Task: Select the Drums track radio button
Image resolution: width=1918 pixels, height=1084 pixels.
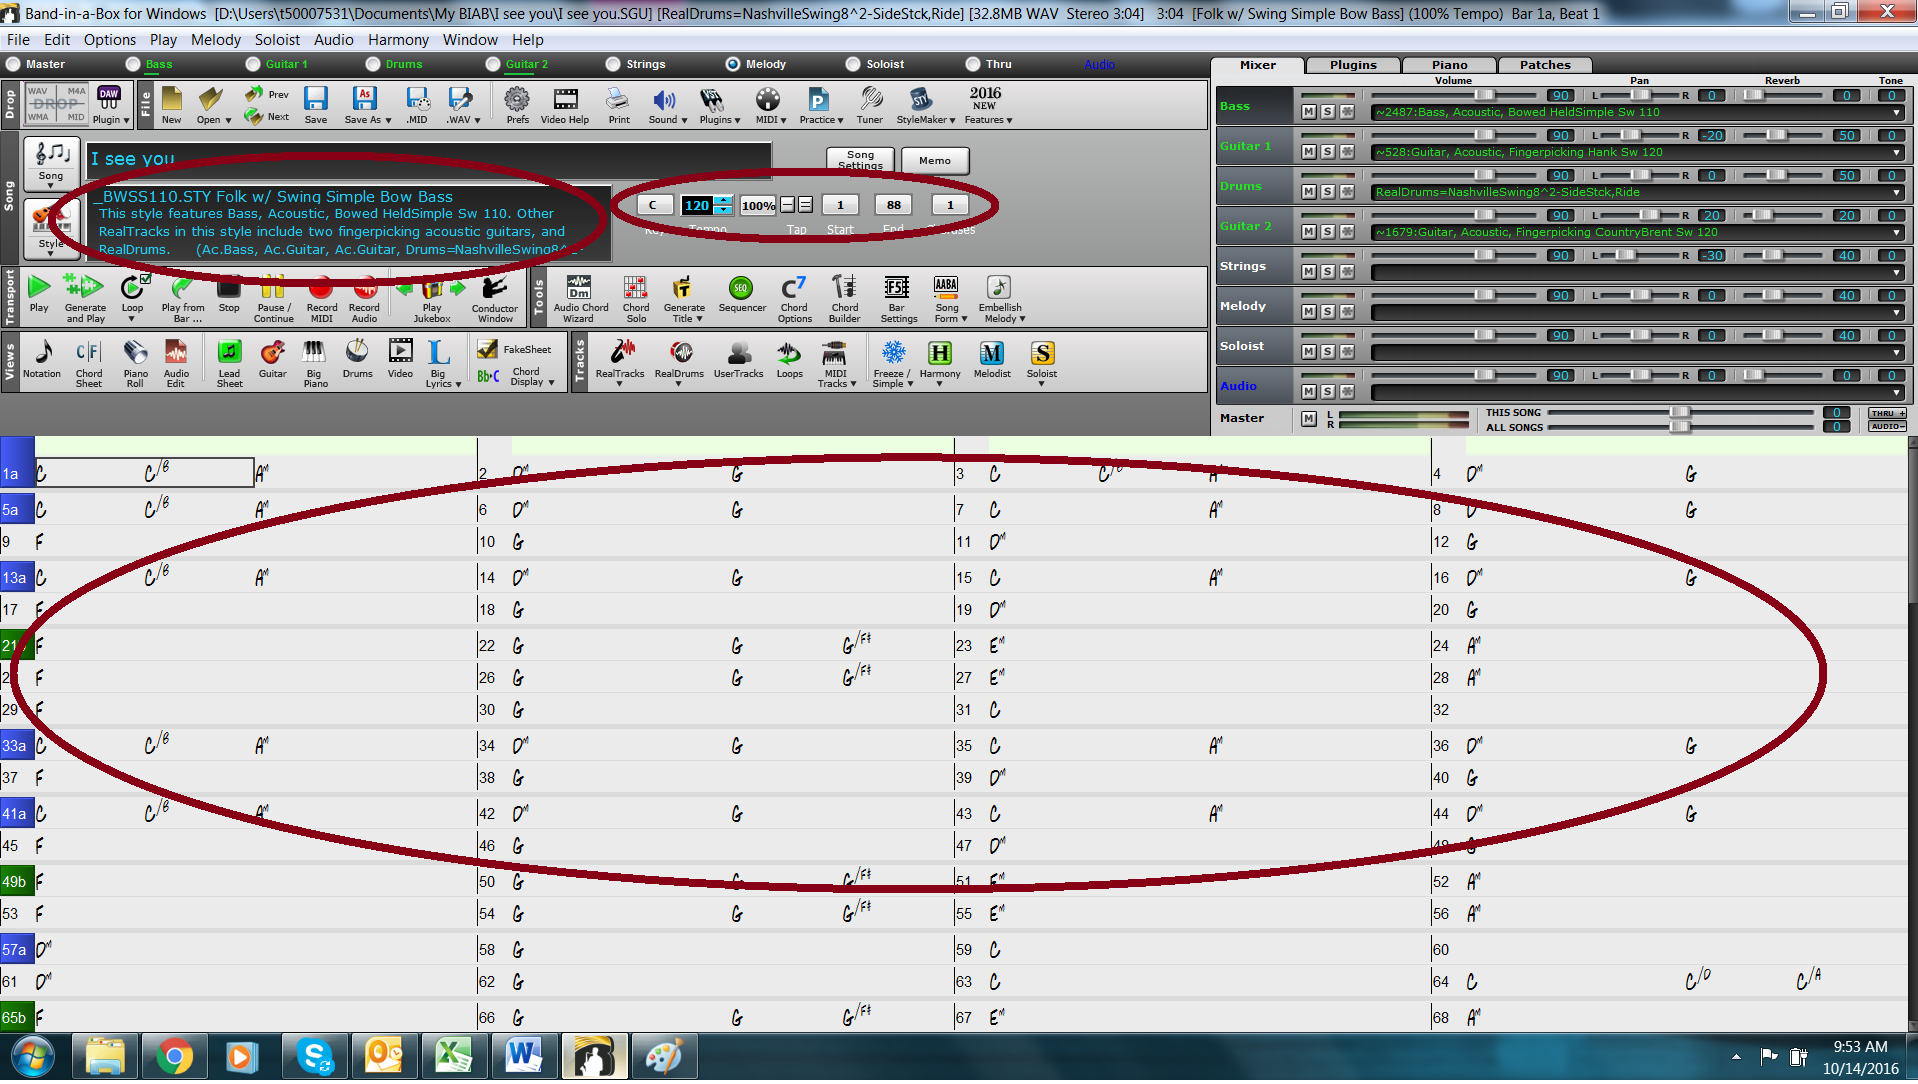Action: [x=373, y=64]
